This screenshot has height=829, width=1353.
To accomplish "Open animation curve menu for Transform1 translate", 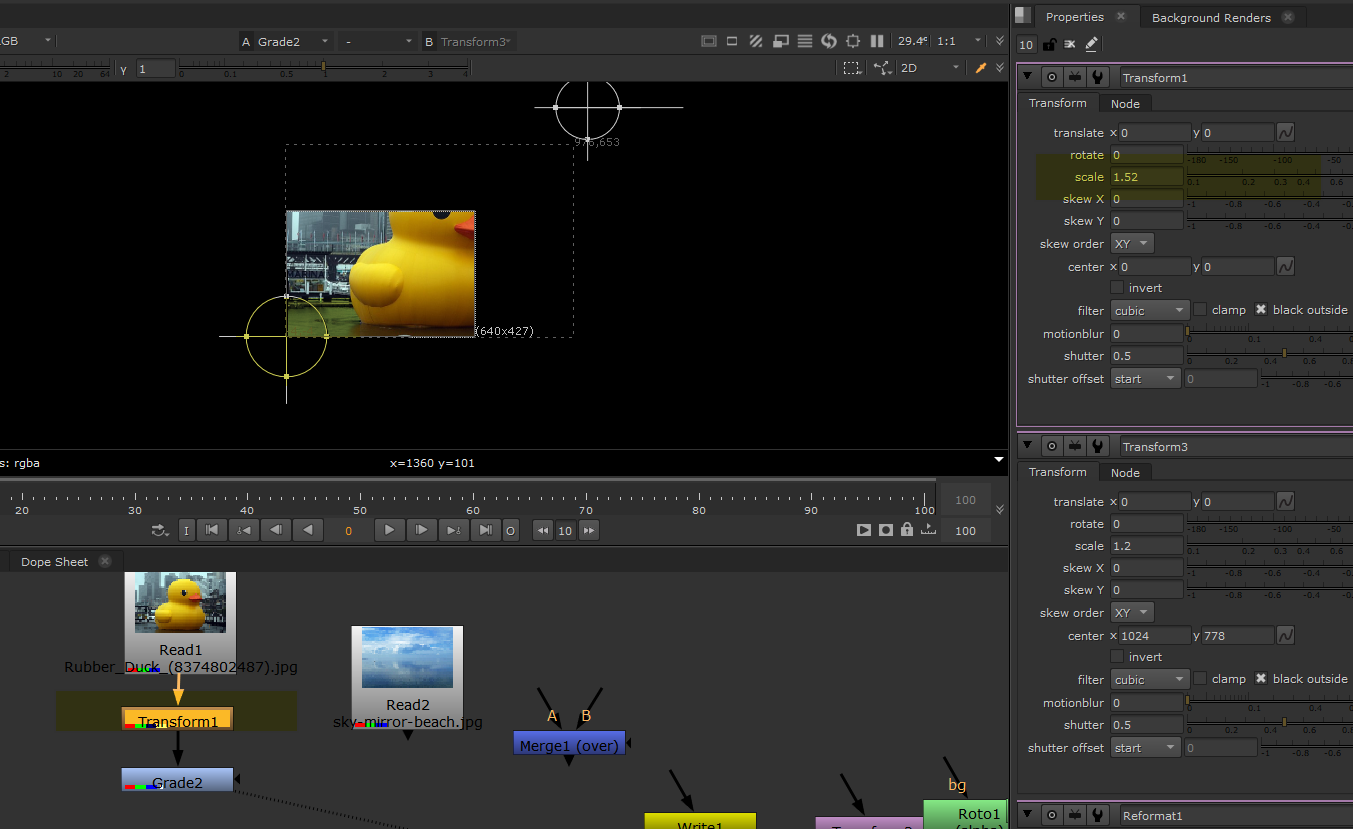I will tap(1286, 132).
